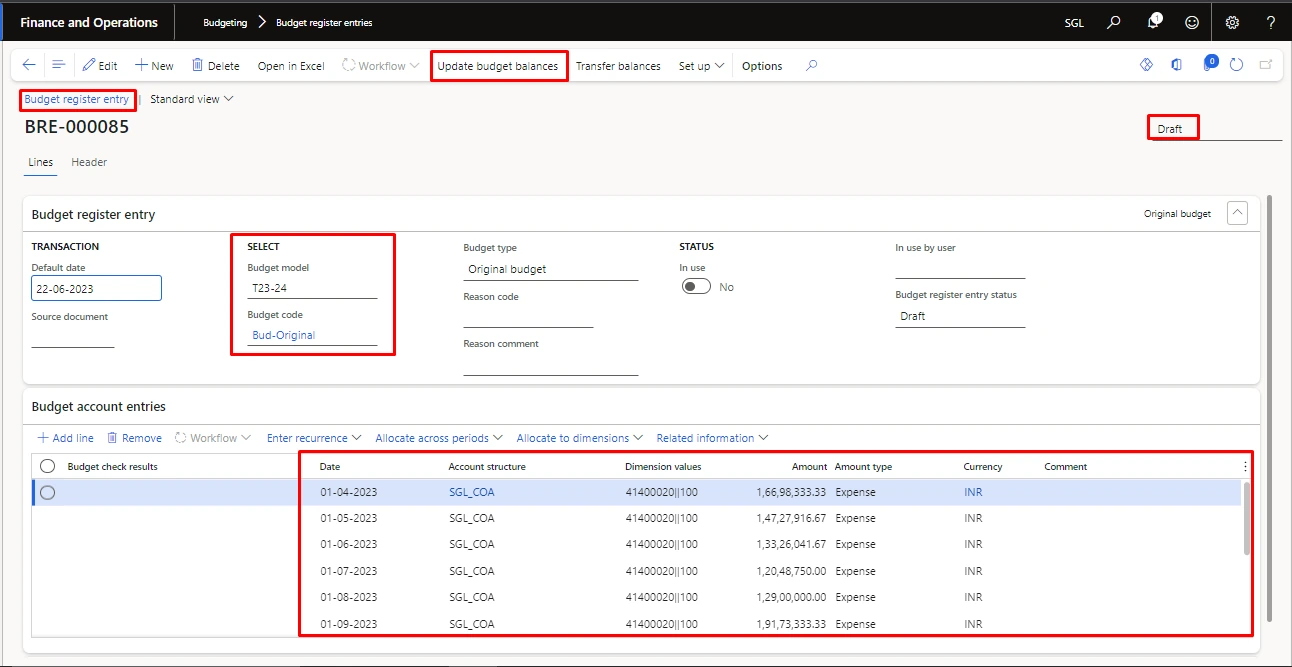Click the SGL company selector
Screen dimensions: 1292x667
[1074, 22]
